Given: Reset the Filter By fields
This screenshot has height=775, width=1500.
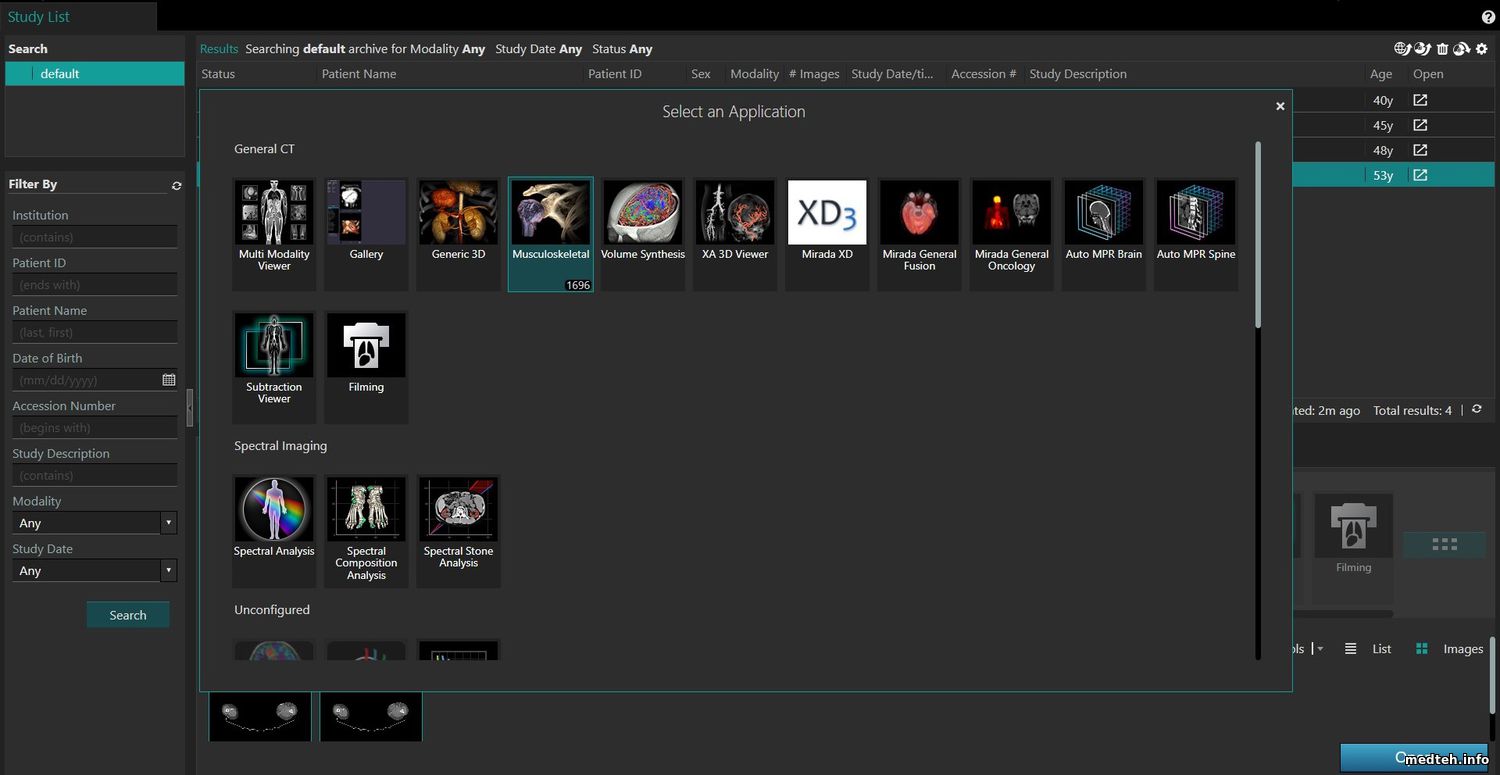Looking at the screenshot, I should [177, 185].
